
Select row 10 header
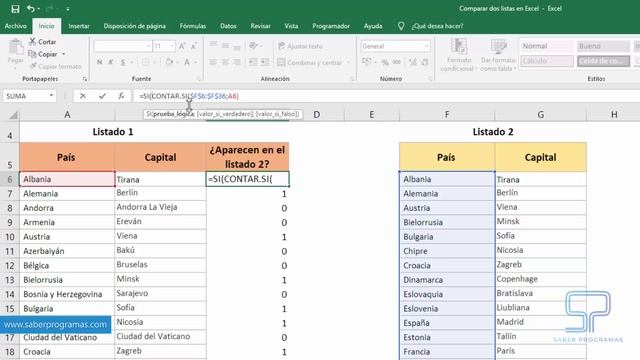pyautogui.click(x=9, y=237)
